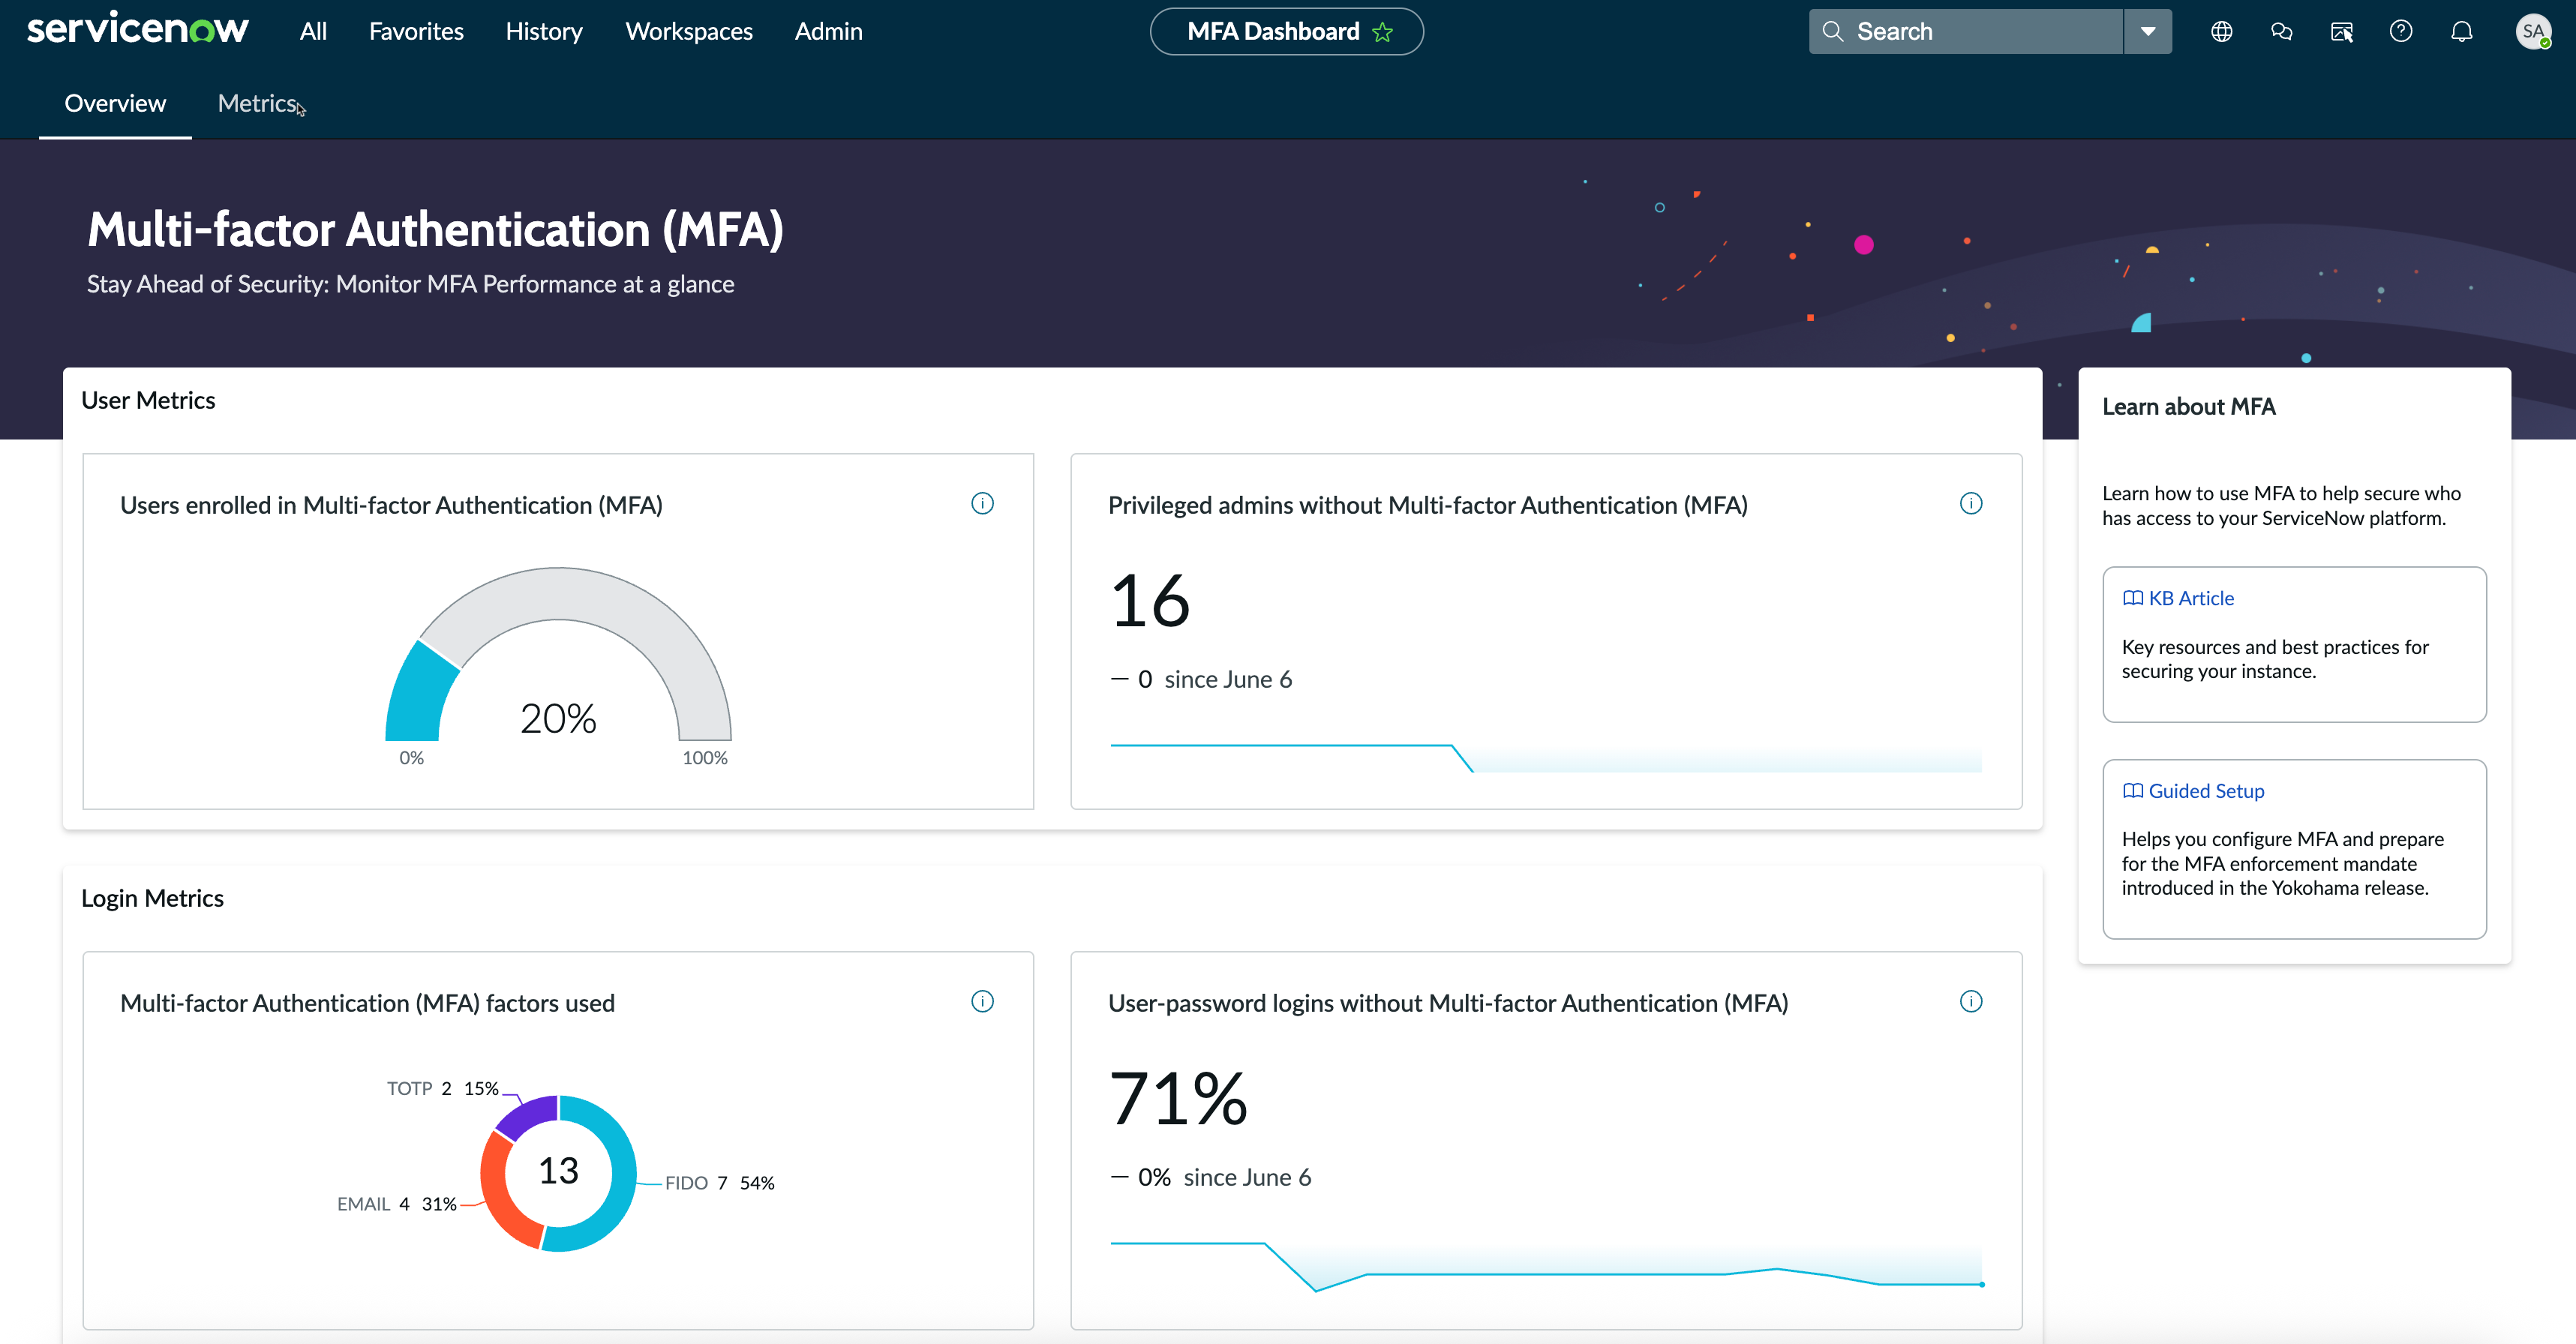Click the purple TOTP donut segment
This screenshot has width=2576, height=1344.
[x=530, y=1116]
